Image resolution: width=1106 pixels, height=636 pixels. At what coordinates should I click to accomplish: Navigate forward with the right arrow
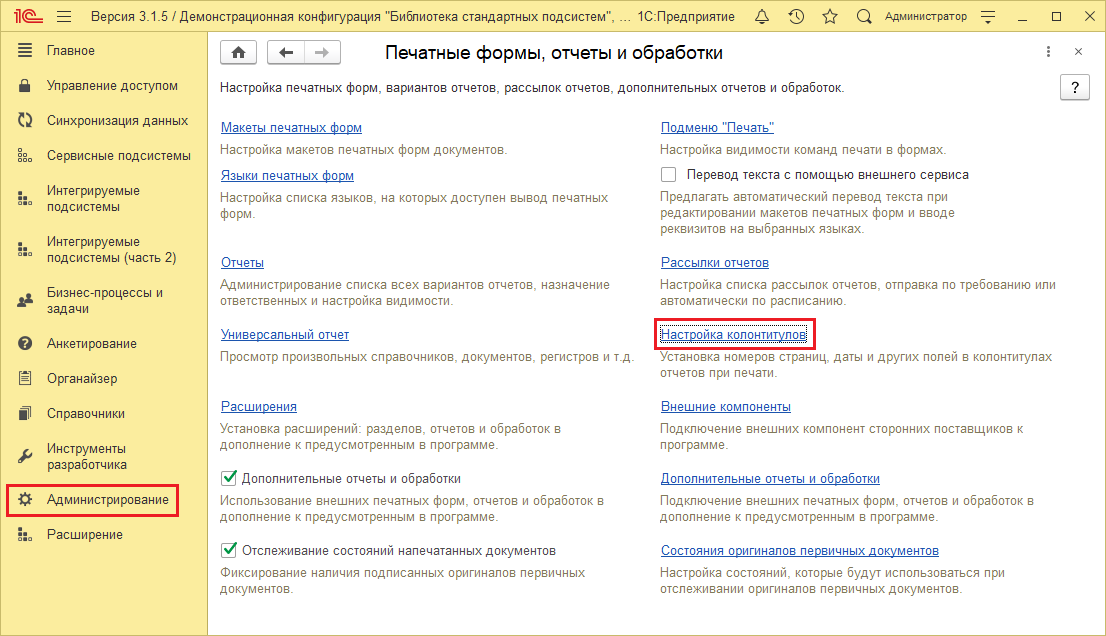coord(322,52)
